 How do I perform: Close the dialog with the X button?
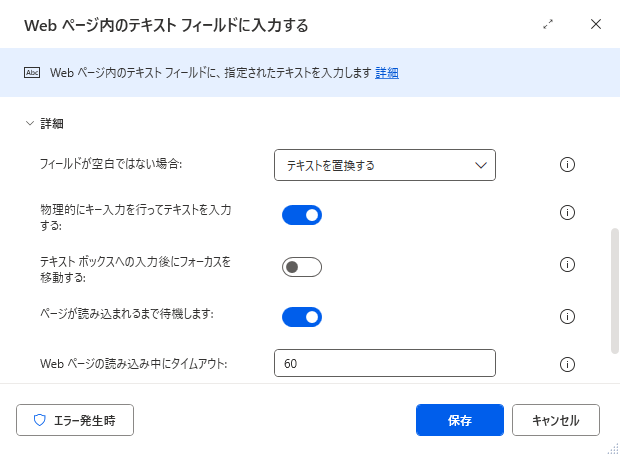596,25
